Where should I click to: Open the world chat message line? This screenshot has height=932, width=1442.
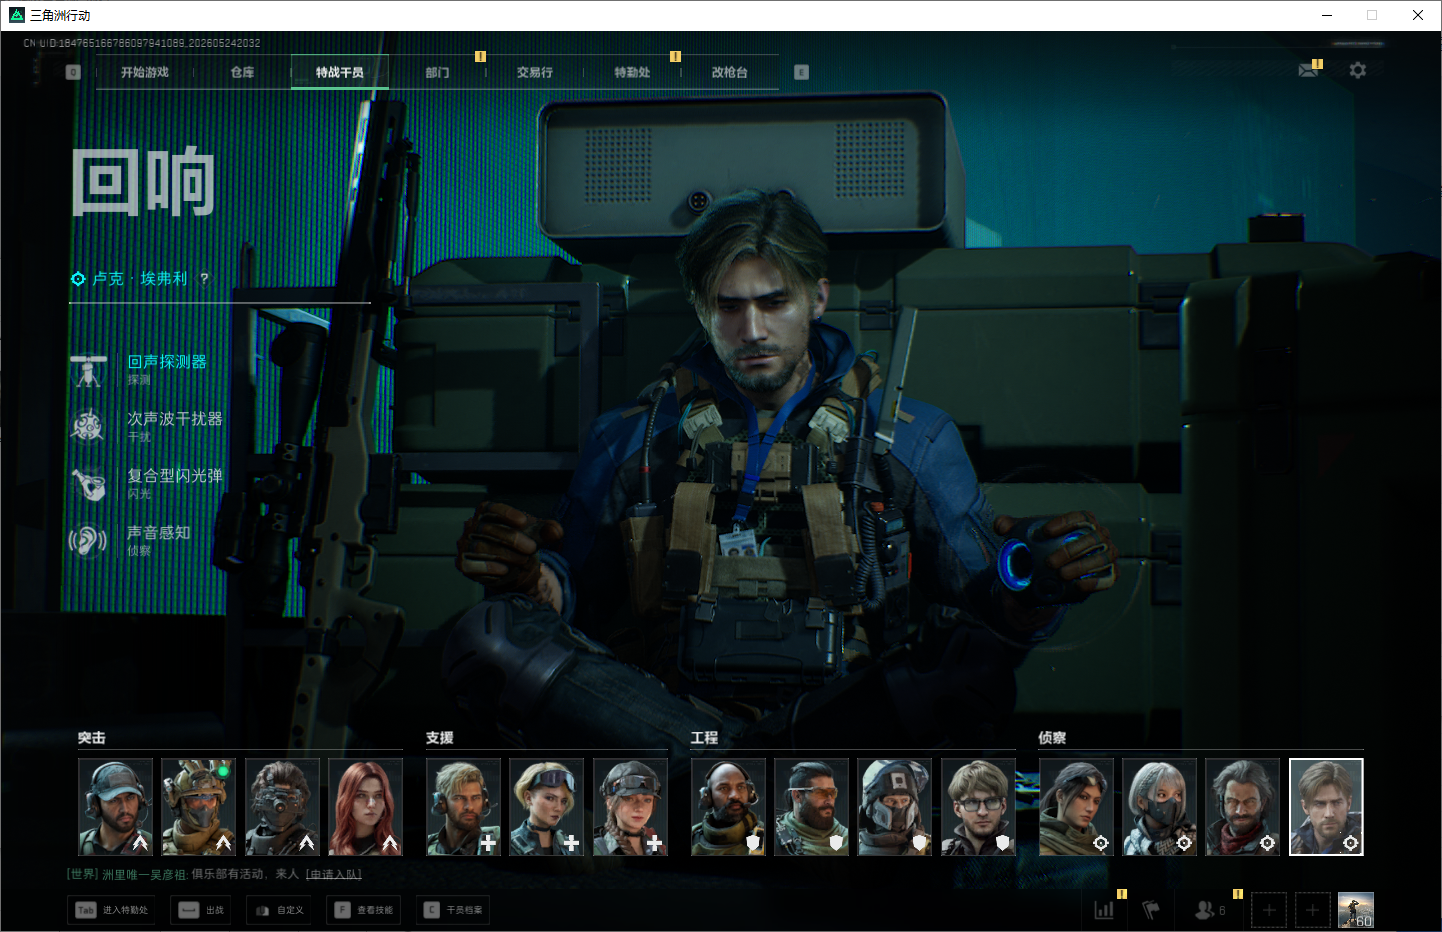click(214, 874)
